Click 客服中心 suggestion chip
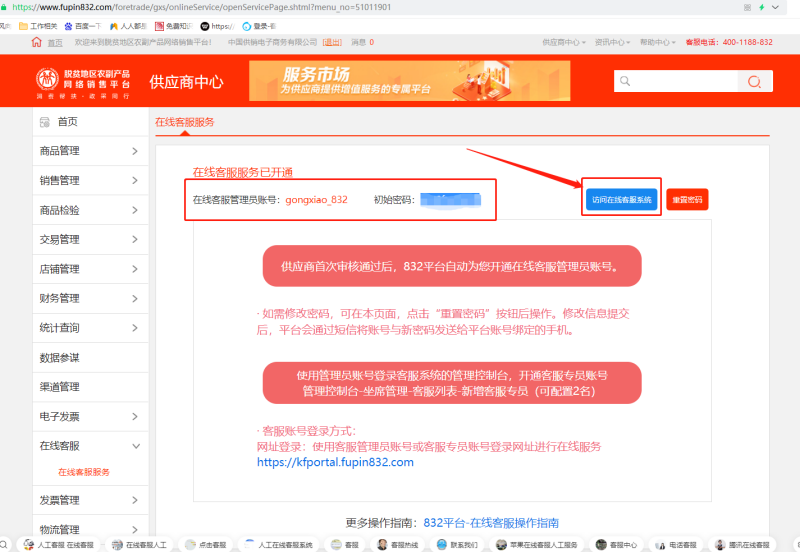This screenshot has height=552, width=800. pyautogui.click(x=616, y=545)
